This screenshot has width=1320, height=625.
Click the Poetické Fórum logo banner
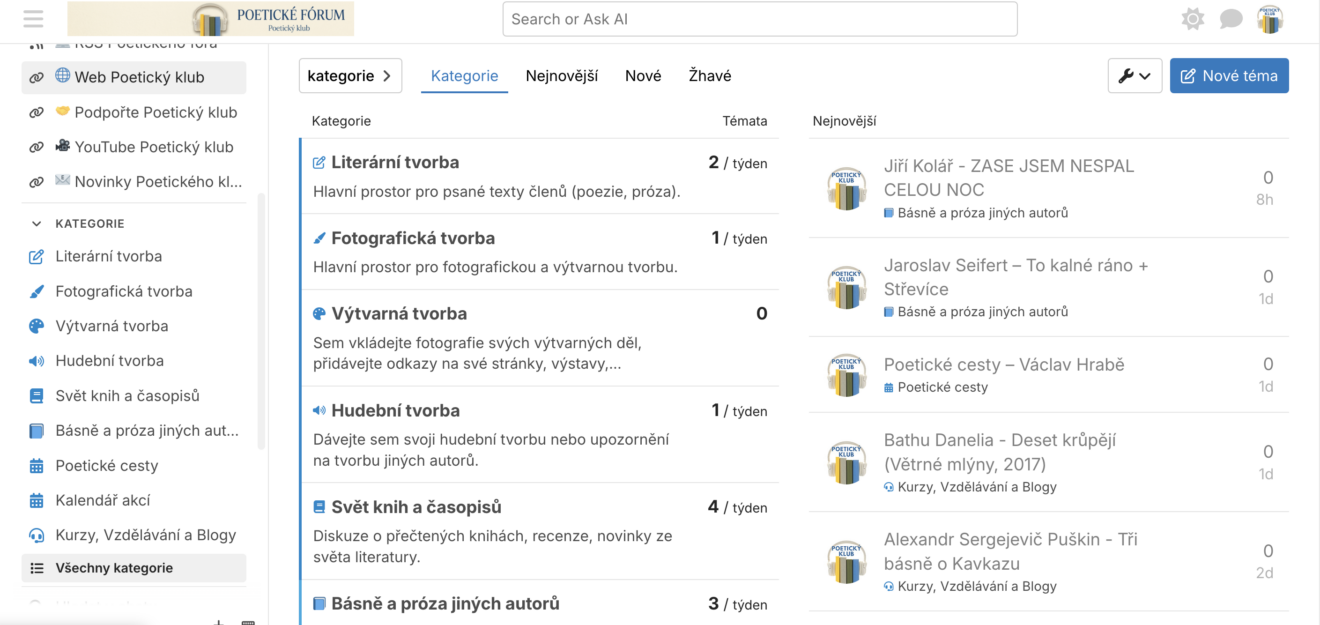click(211, 19)
